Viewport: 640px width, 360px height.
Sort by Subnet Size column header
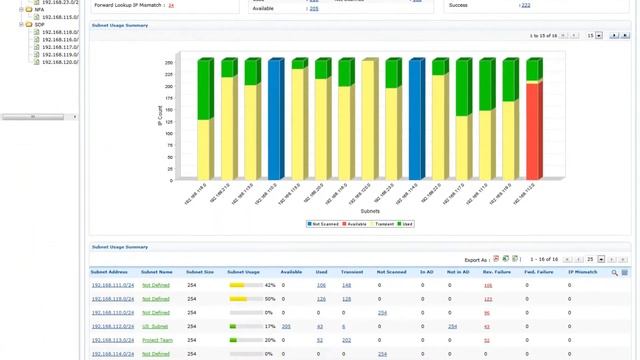[200, 272]
